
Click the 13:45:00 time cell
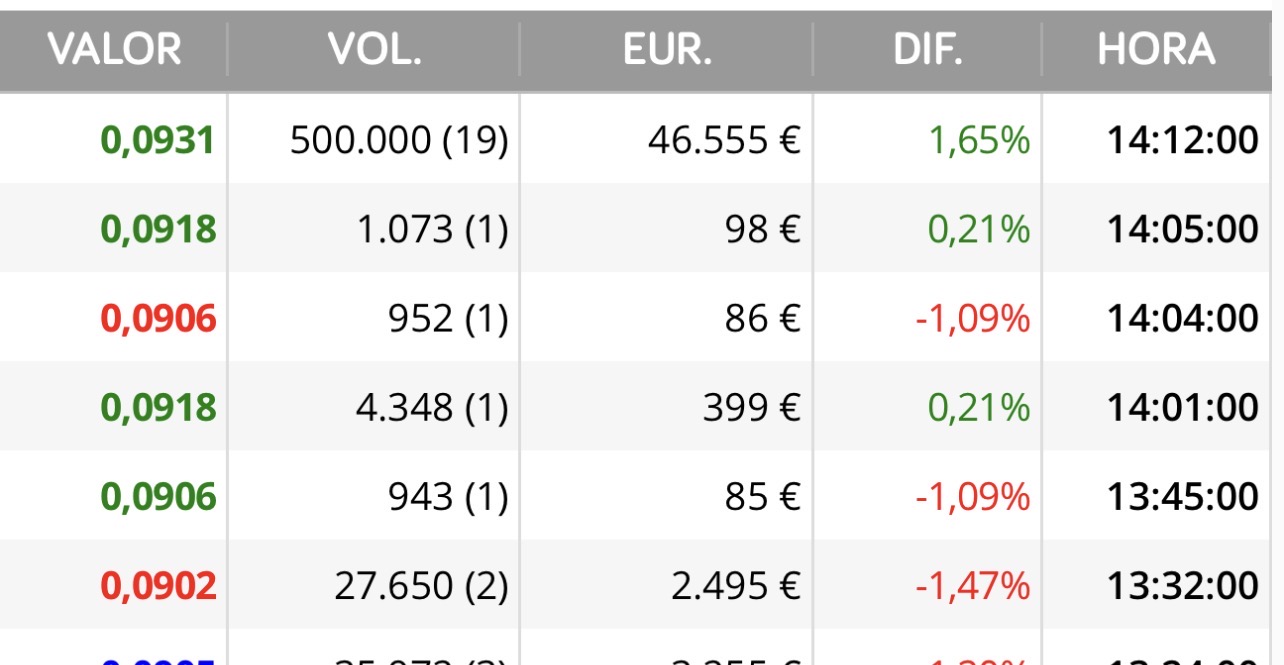click(x=1182, y=496)
